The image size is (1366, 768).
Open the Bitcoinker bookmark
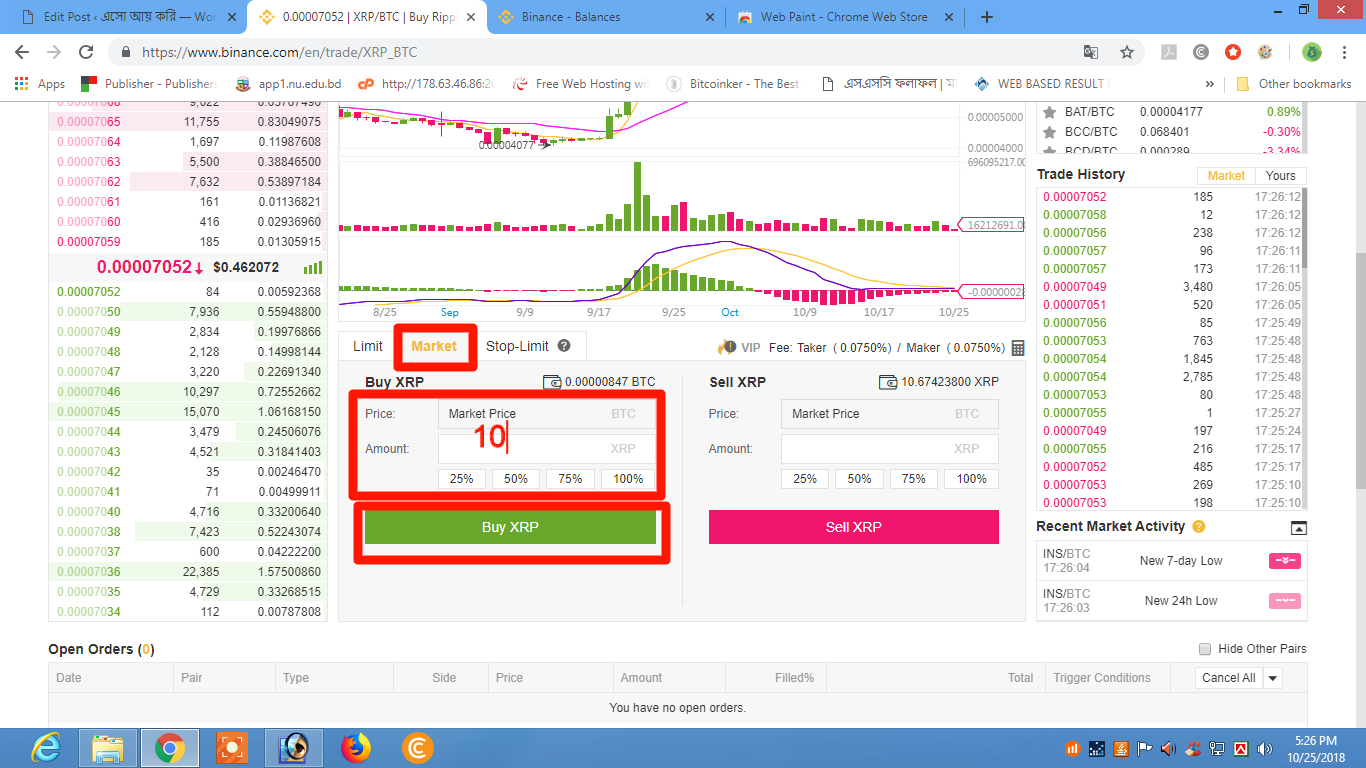click(733, 84)
